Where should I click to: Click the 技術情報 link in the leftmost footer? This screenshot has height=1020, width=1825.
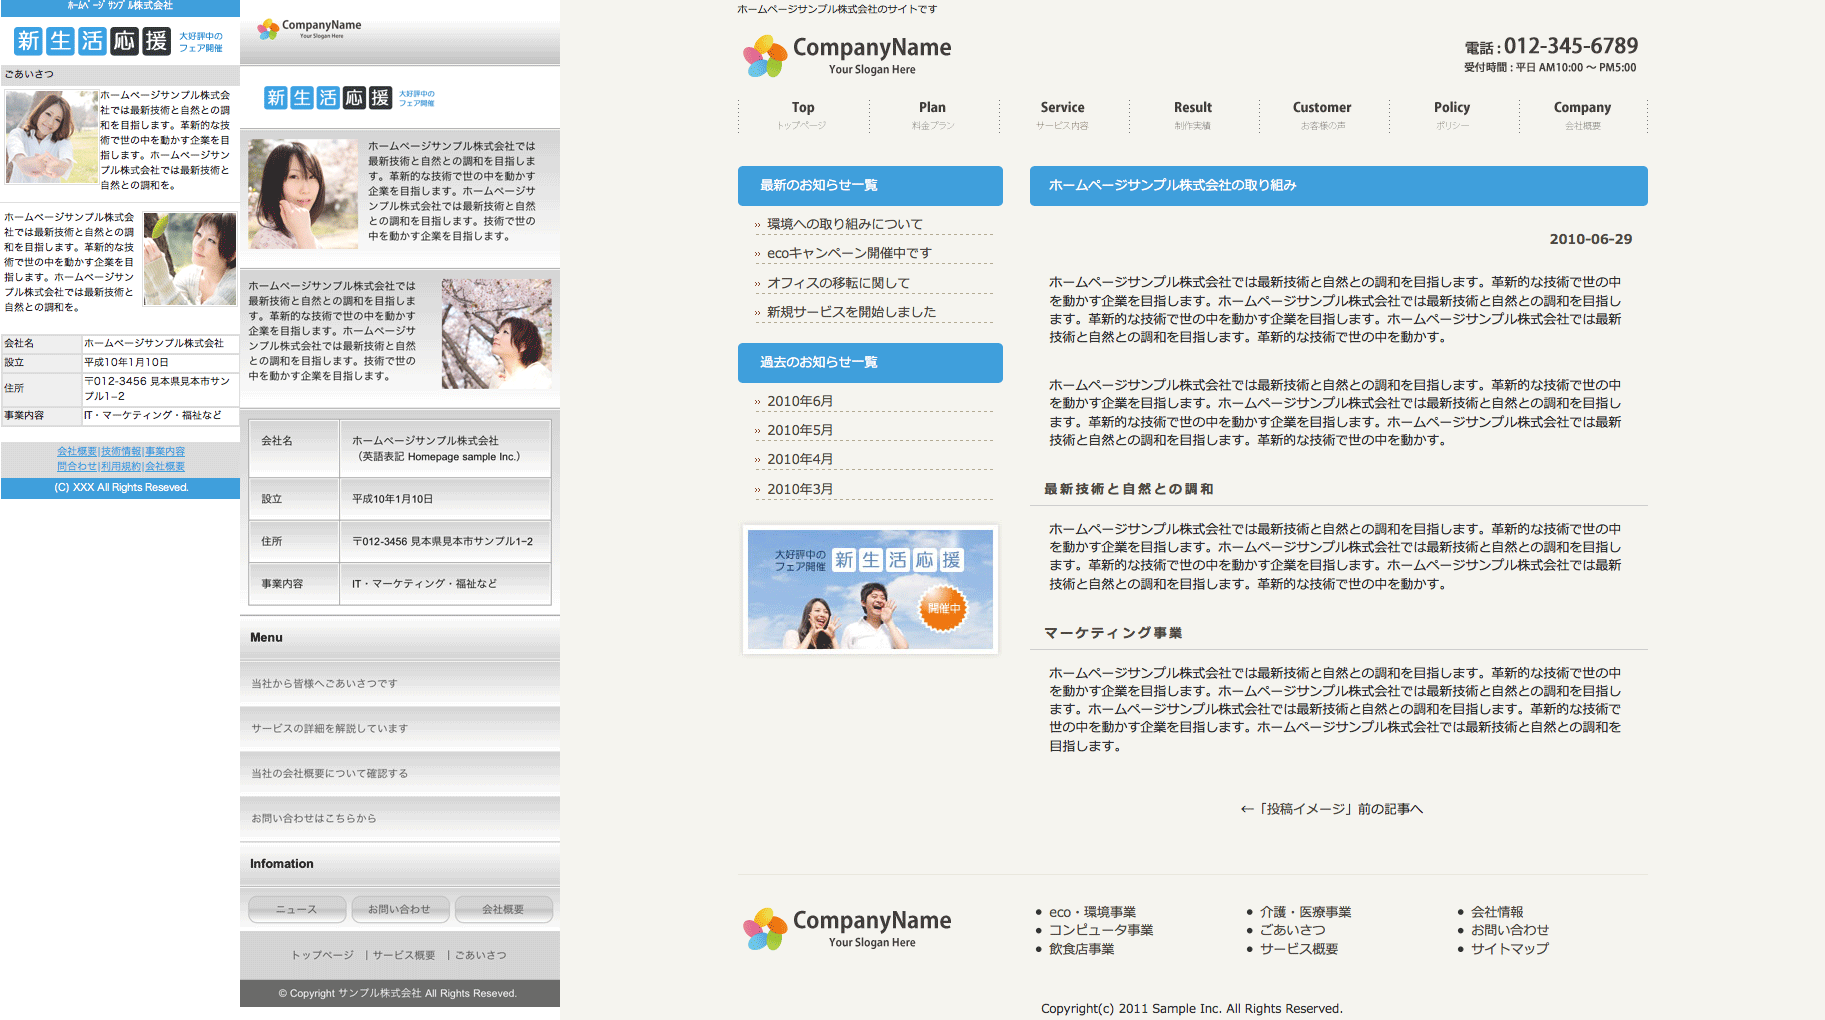click(x=121, y=452)
